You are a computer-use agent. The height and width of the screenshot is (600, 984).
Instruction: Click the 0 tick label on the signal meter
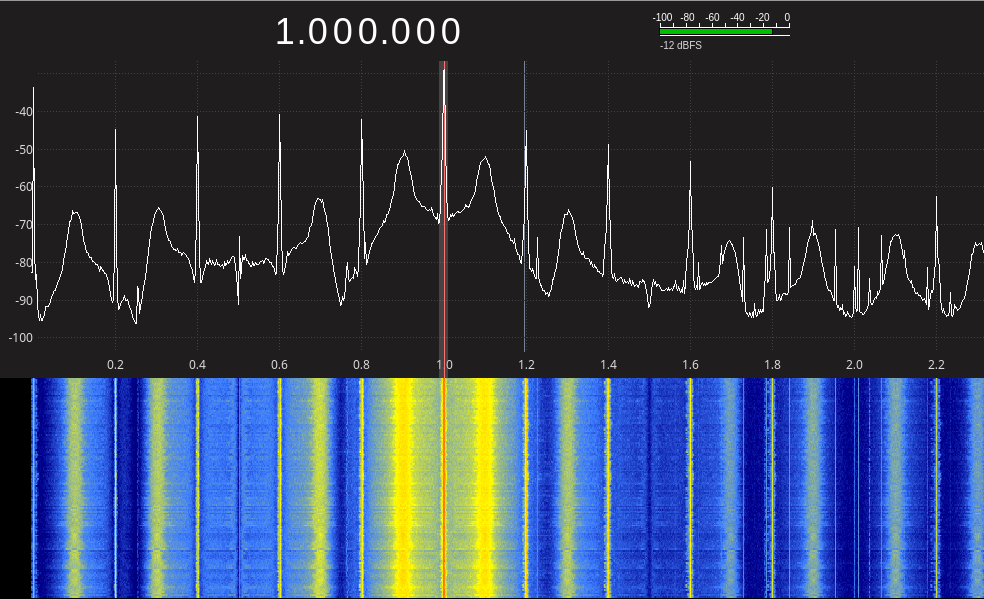point(787,18)
